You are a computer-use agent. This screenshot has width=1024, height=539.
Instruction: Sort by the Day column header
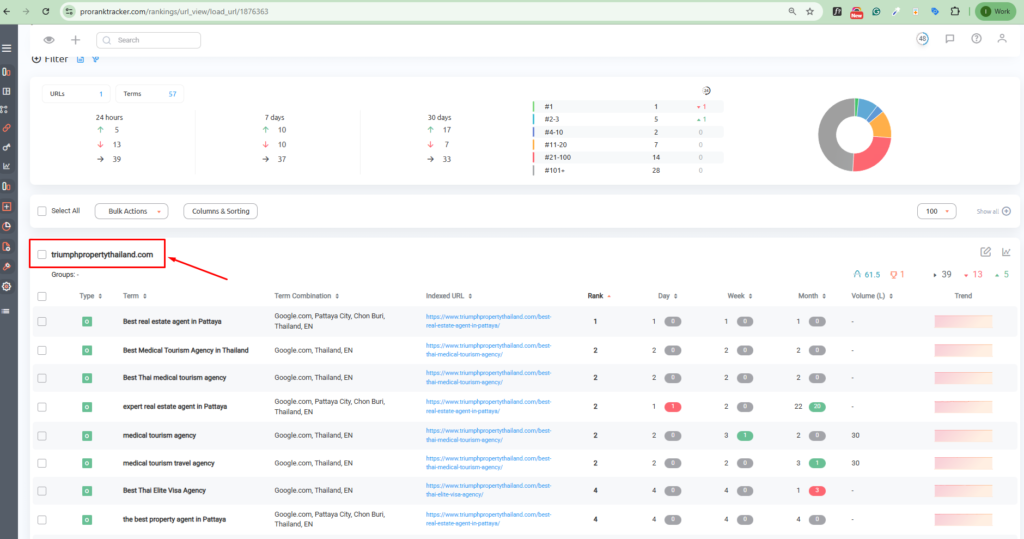click(667, 296)
